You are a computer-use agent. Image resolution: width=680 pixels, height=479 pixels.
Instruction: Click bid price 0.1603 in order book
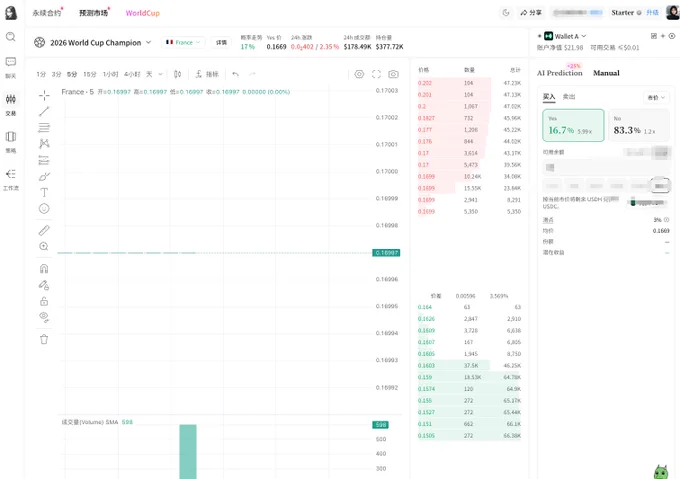pos(426,365)
